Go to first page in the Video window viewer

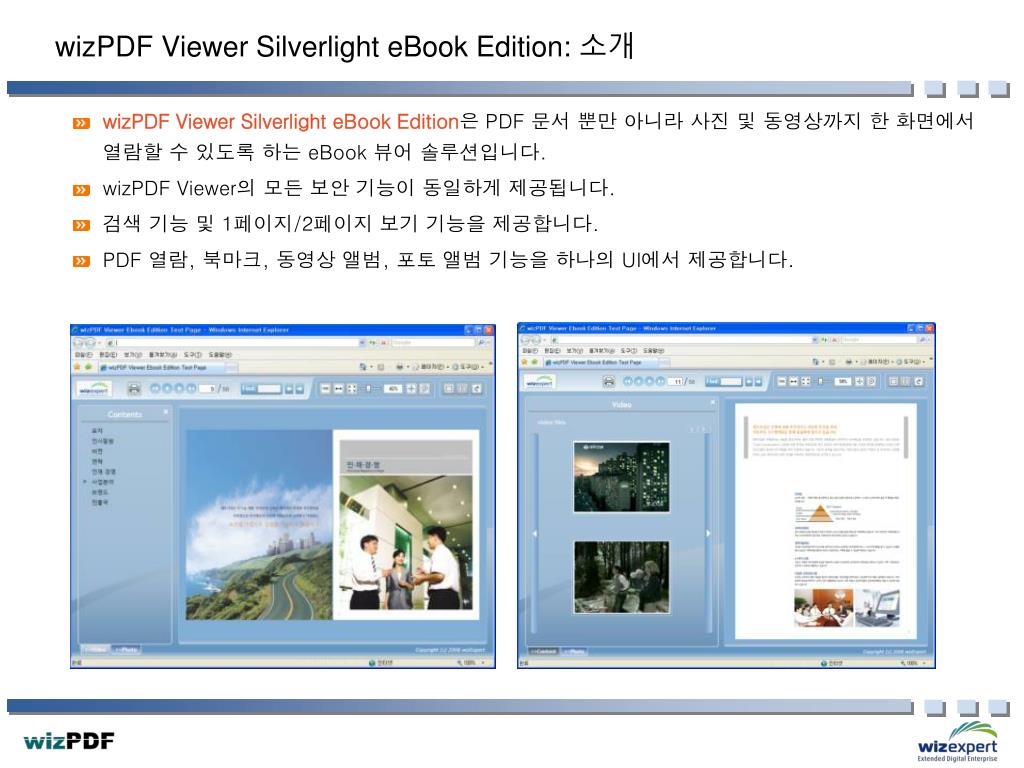coord(628,381)
